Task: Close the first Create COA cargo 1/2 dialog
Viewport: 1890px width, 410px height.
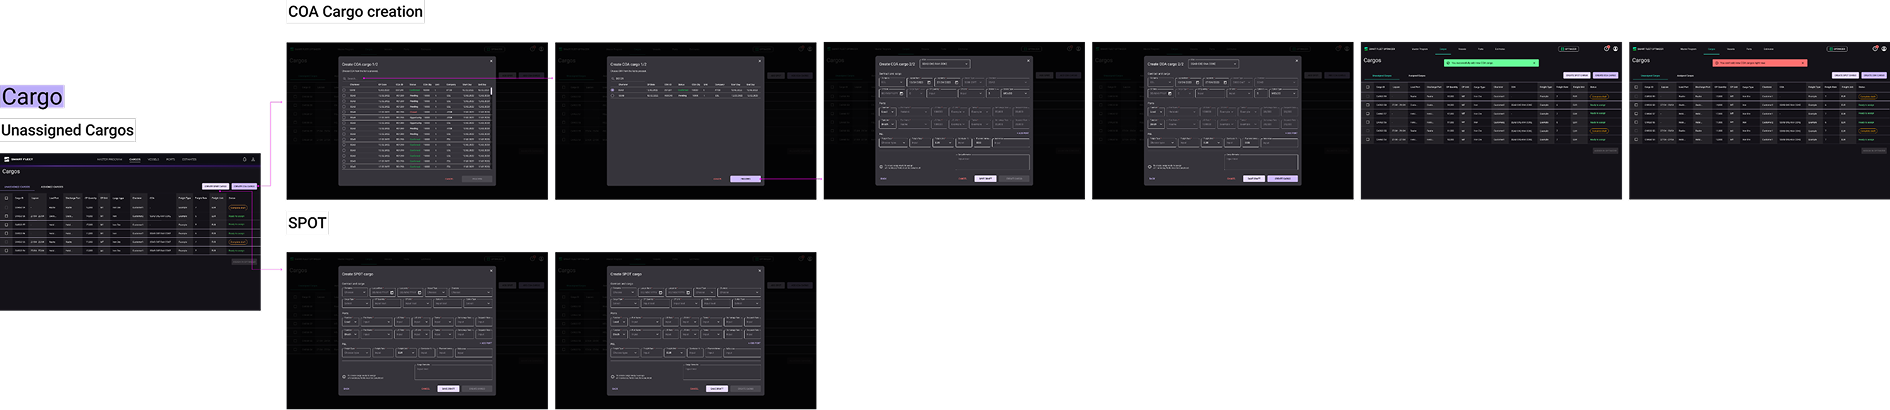Action: 491,61
